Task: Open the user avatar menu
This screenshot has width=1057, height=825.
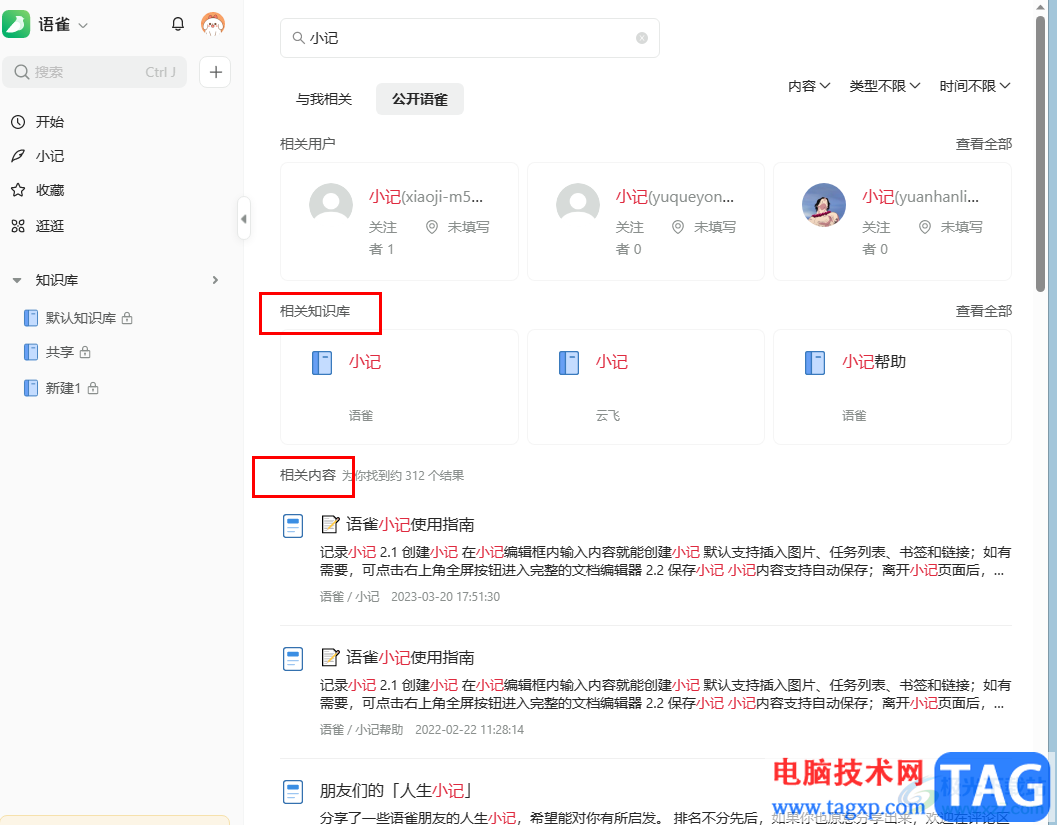Action: pyautogui.click(x=213, y=24)
